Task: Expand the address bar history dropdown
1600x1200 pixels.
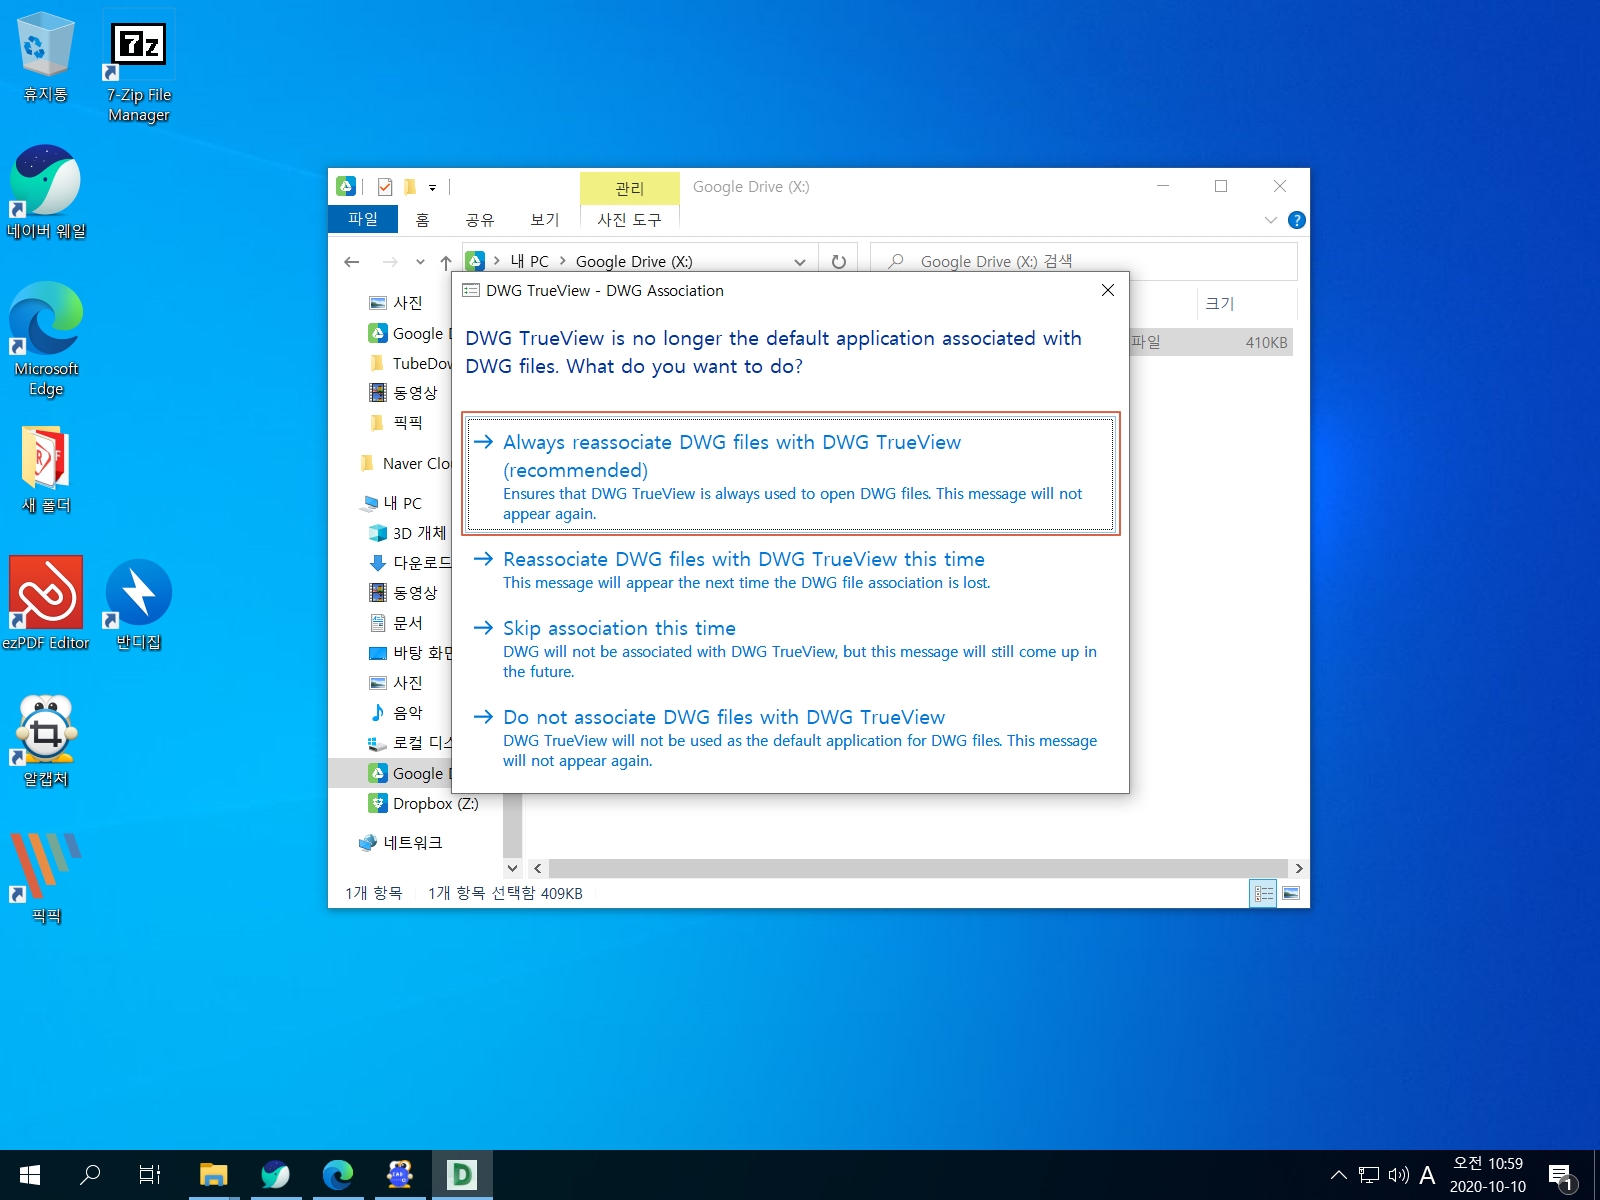Action: [x=800, y=262]
